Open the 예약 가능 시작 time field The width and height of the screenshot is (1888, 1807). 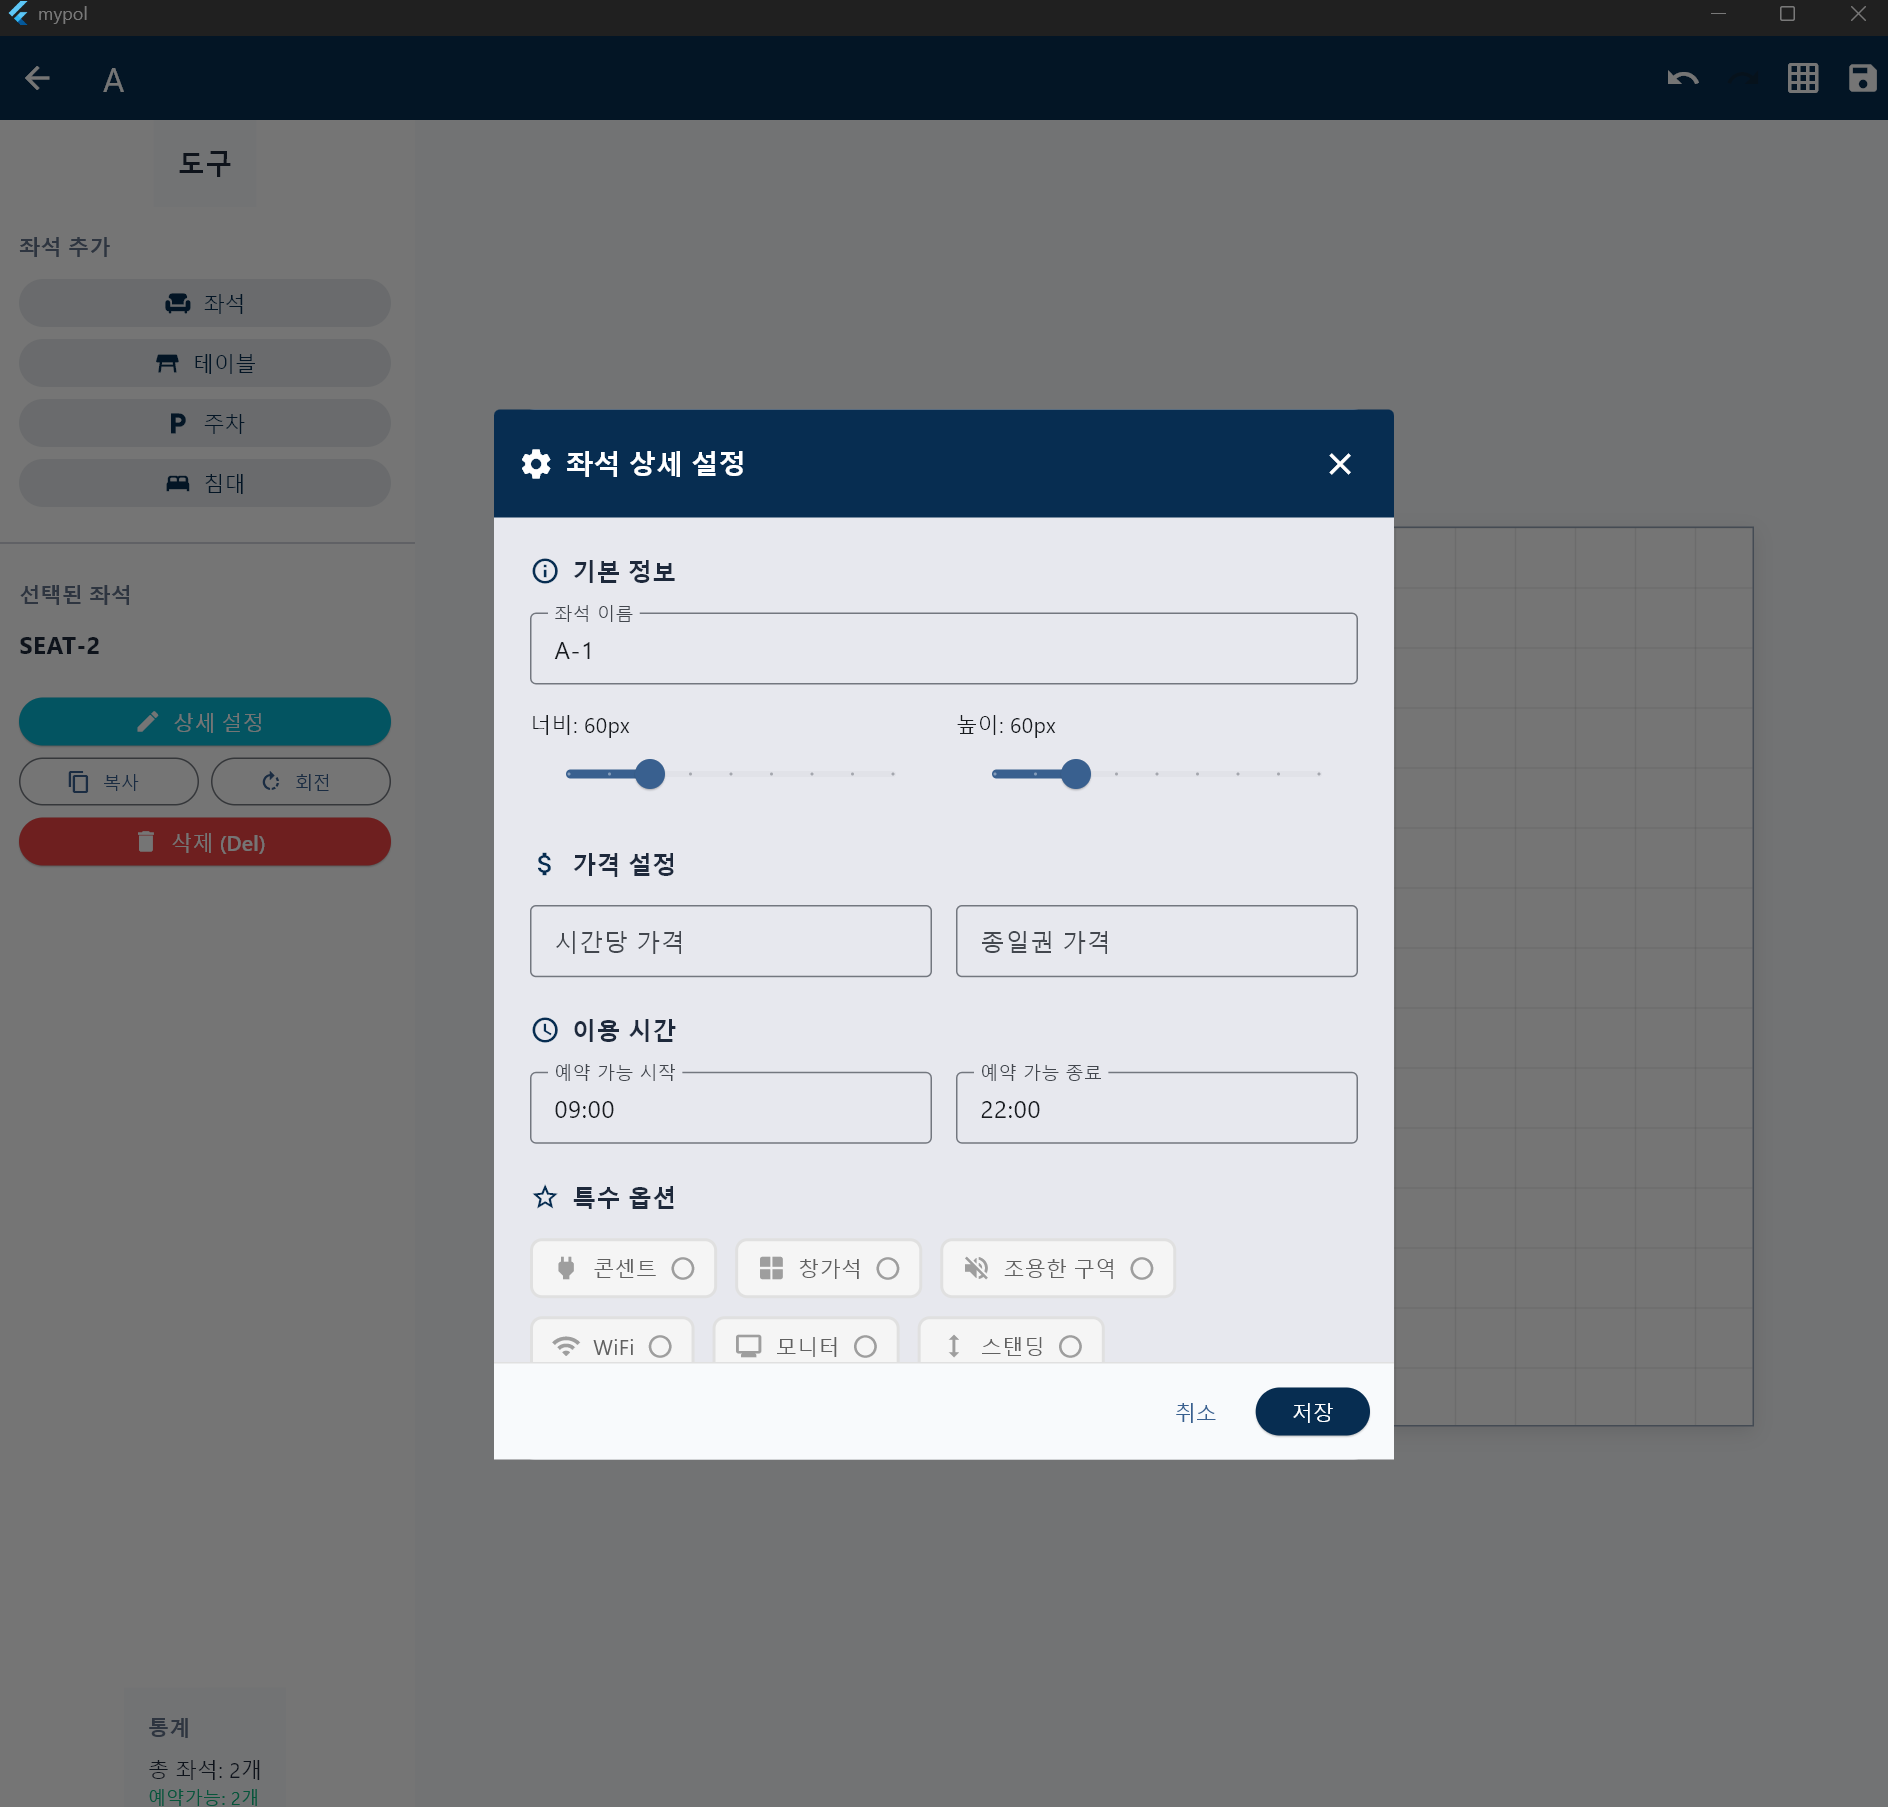tap(730, 1109)
